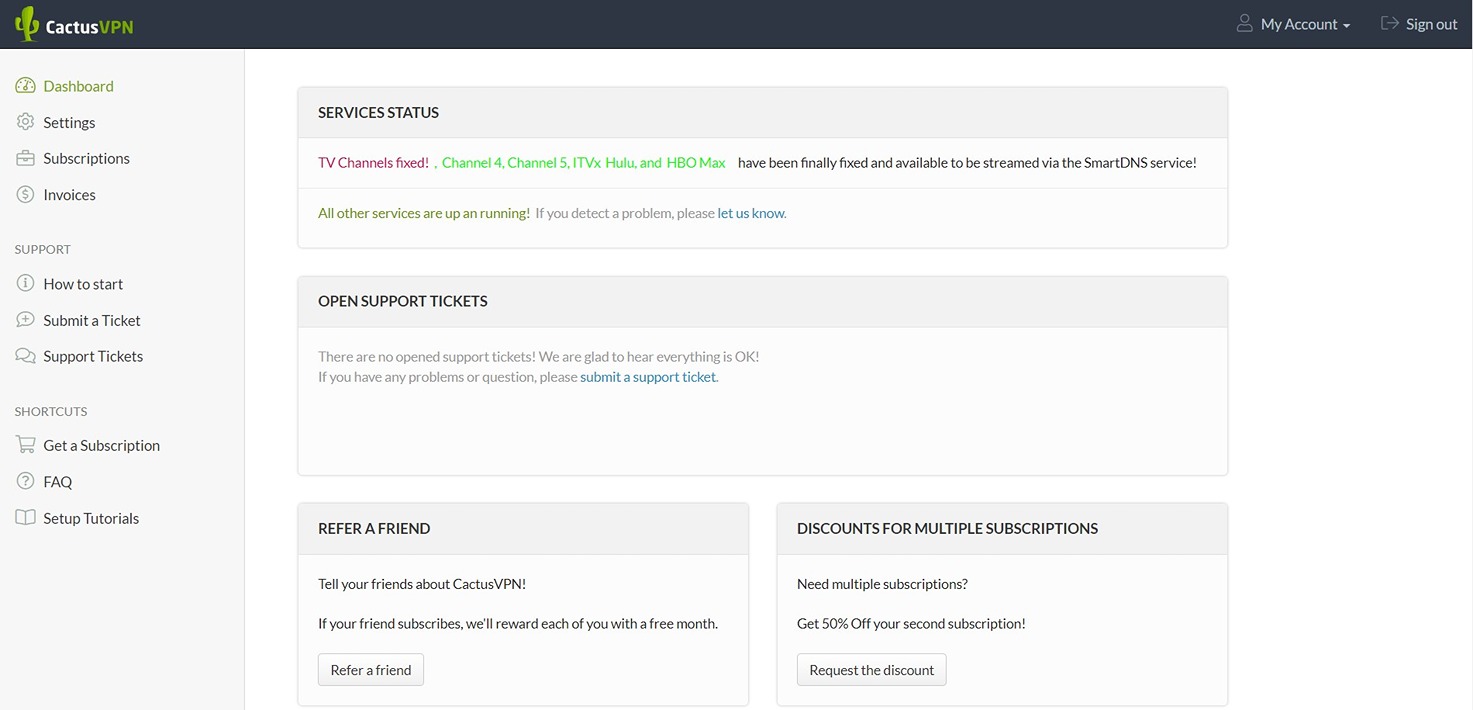Click the Sign out icon
Image resolution: width=1473 pixels, height=710 pixels.
(x=1389, y=23)
